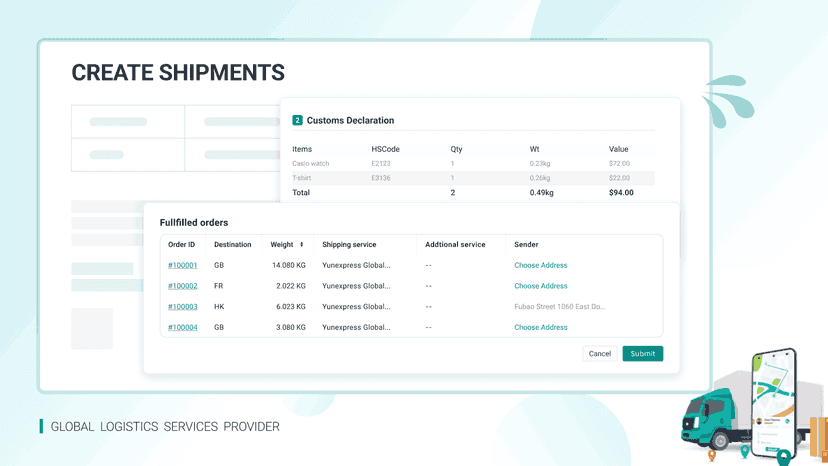This screenshot has width=828, height=466.
Task: Sort orders by Weight arrow icon
Action: coord(302,245)
